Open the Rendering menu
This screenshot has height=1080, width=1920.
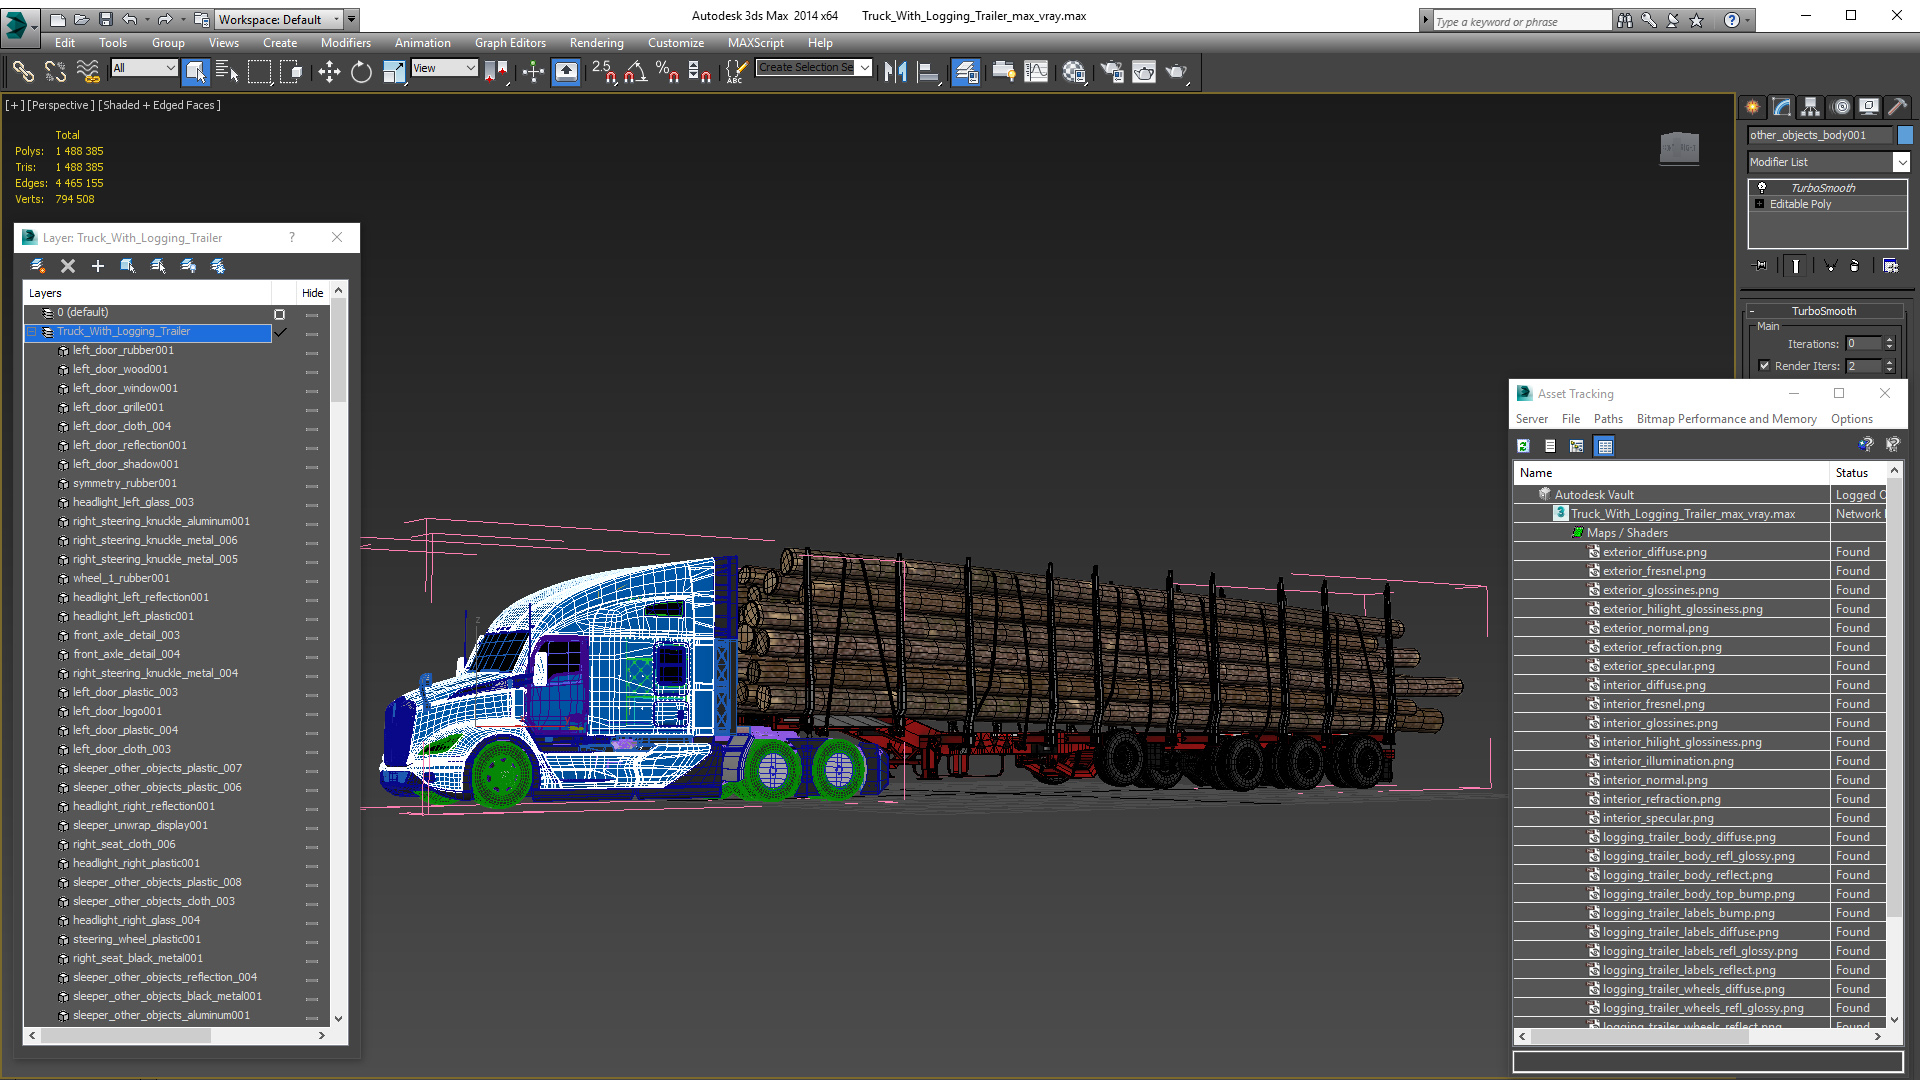(596, 43)
